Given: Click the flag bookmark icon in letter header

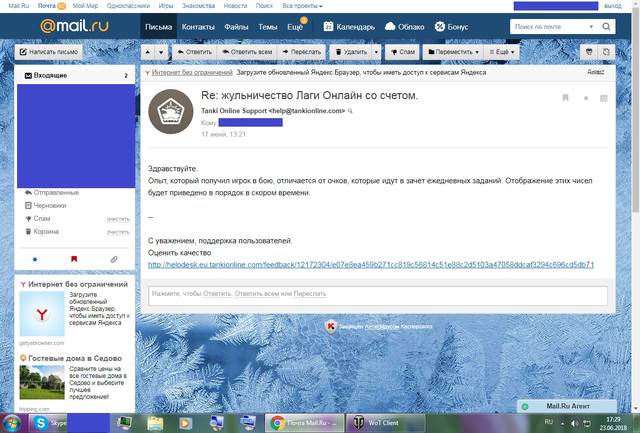Looking at the screenshot, I should (x=565, y=98).
